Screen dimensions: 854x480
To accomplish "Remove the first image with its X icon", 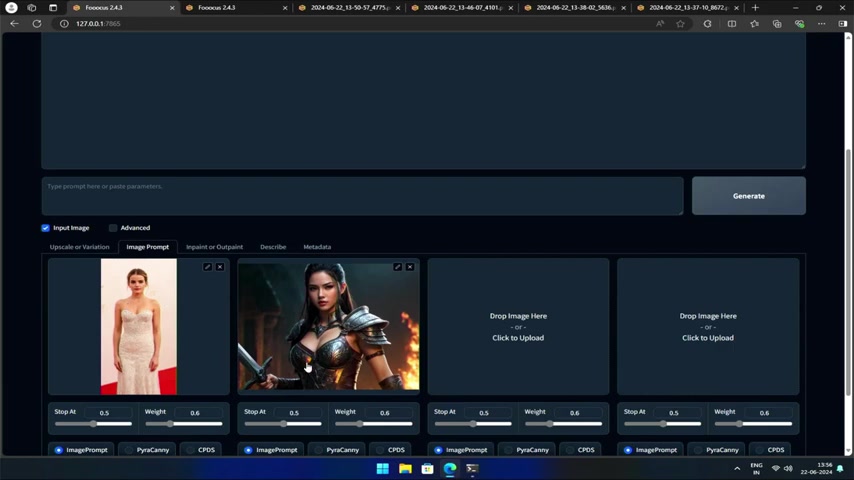I will pos(220,267).
